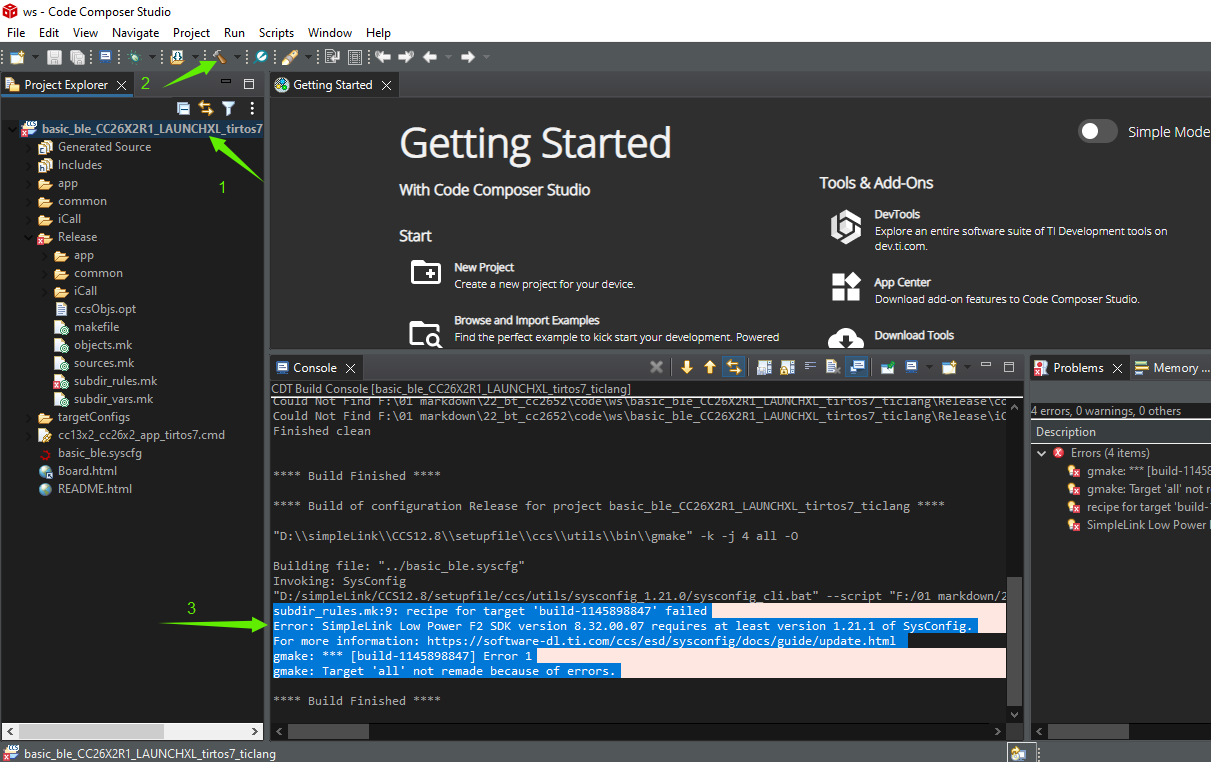Switch to the Problems tab

coord(1078,368)
